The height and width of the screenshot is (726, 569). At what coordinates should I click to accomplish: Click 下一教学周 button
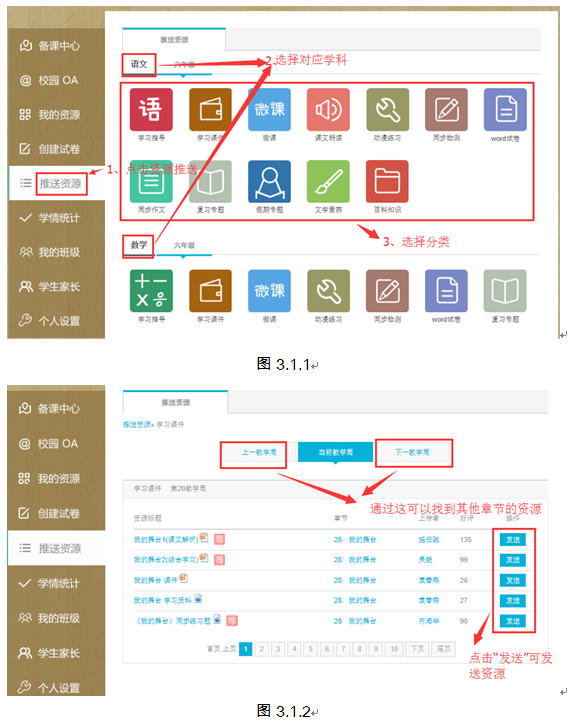pos(413,452)
